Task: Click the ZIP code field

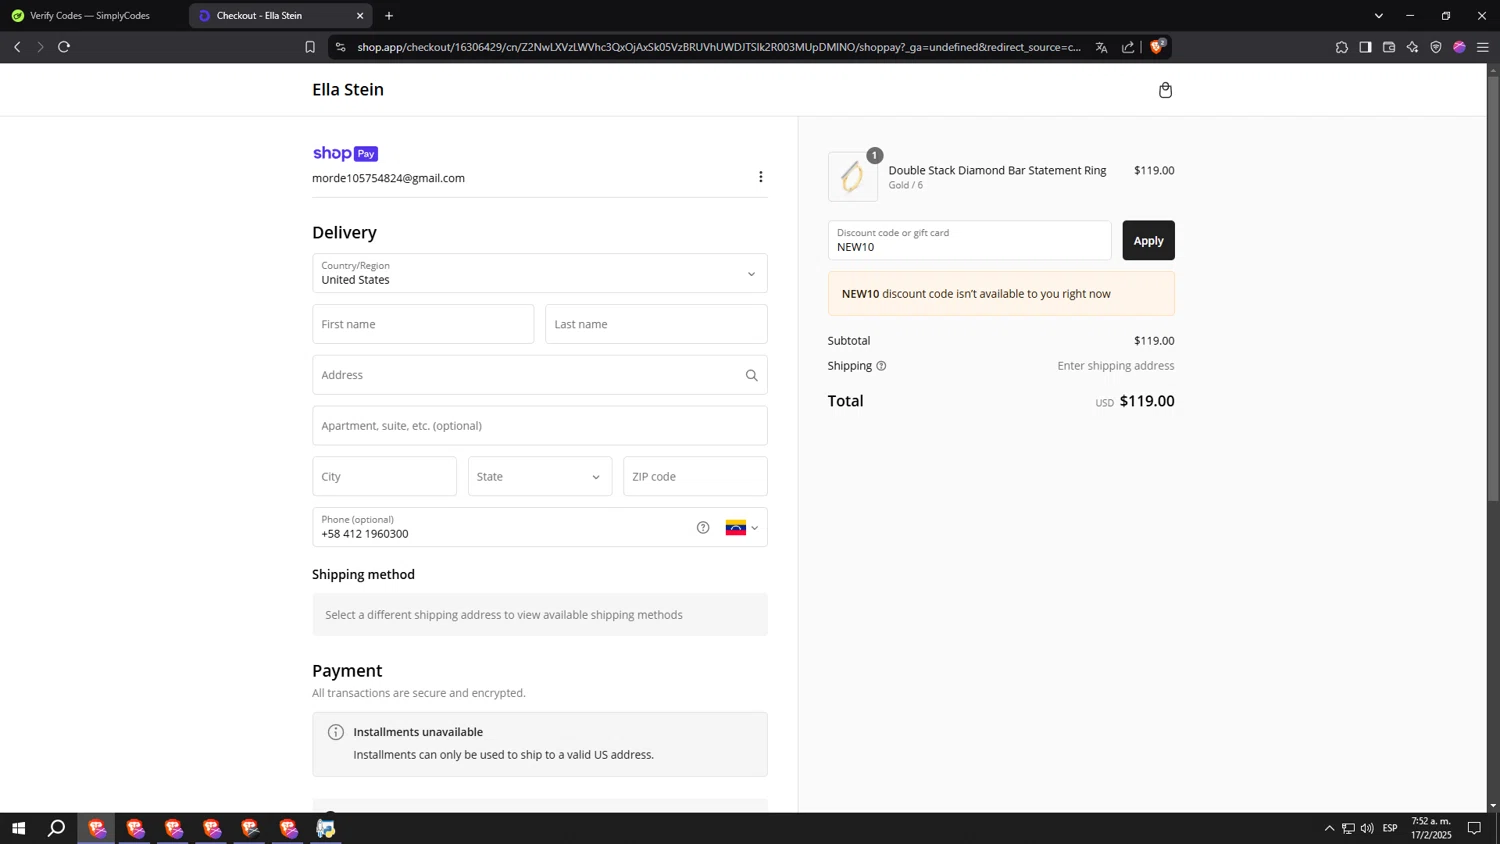Action: [x=695, y=476]
